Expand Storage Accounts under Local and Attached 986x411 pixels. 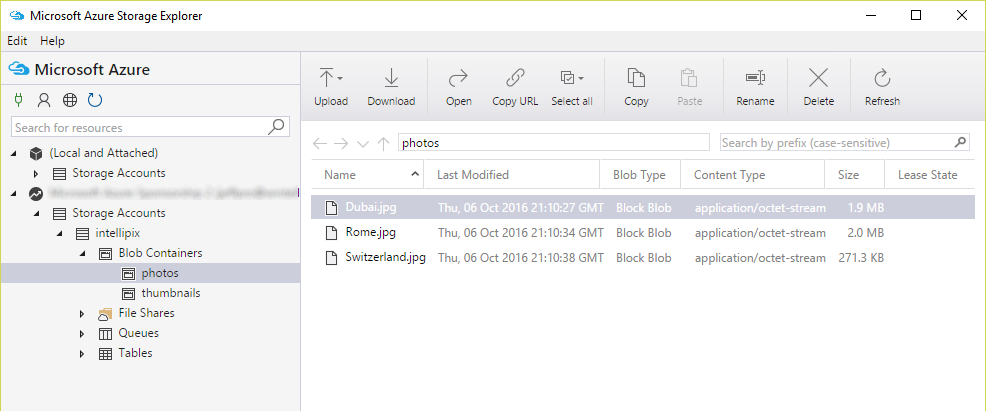[36, 173]
